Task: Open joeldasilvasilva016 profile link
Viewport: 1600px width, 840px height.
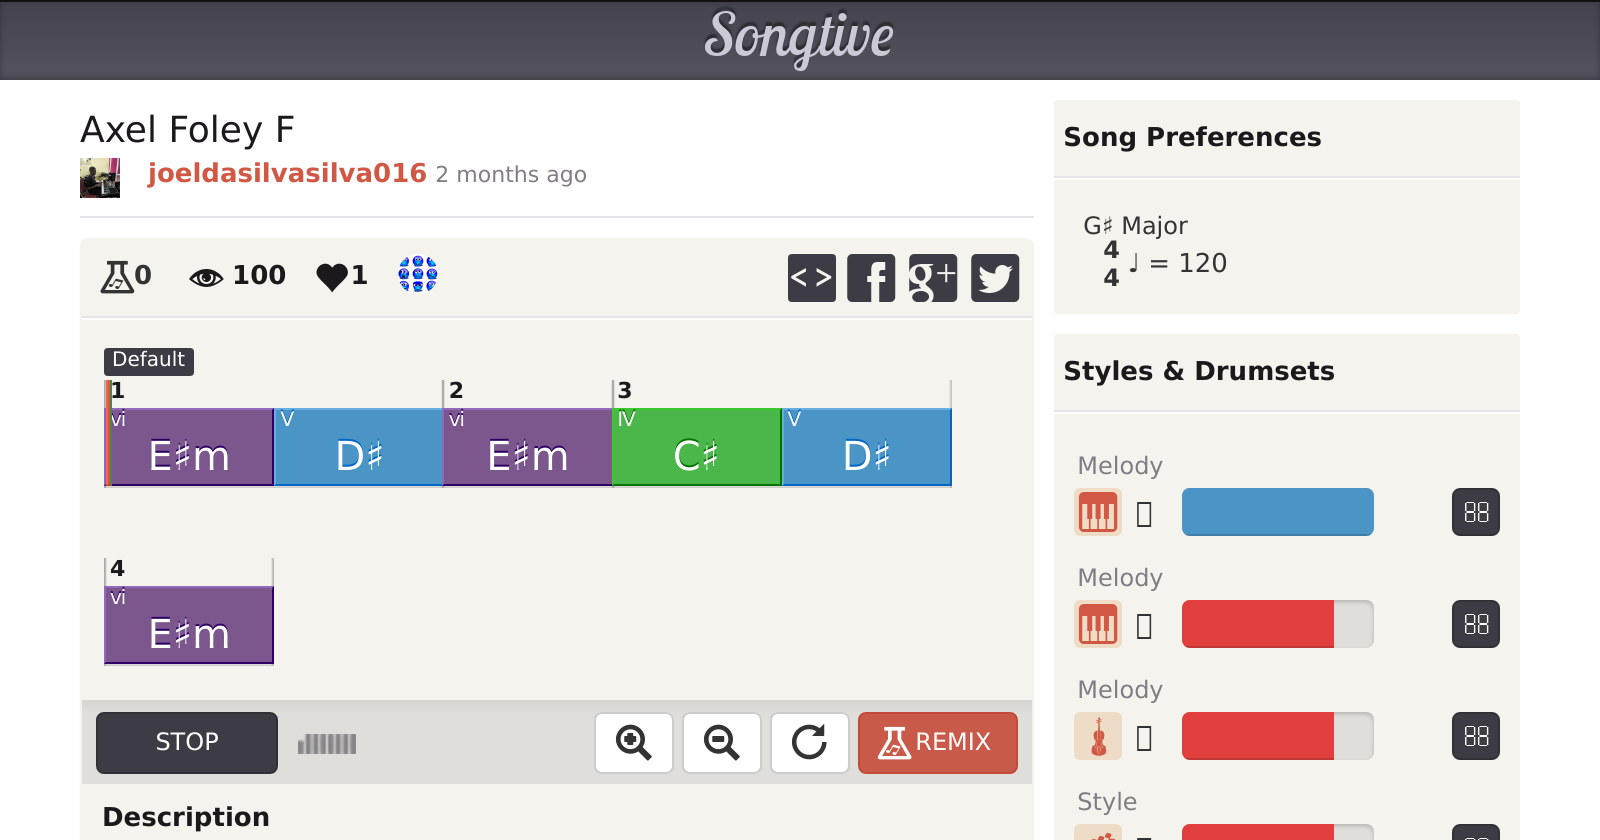Action: pos(287,174)
